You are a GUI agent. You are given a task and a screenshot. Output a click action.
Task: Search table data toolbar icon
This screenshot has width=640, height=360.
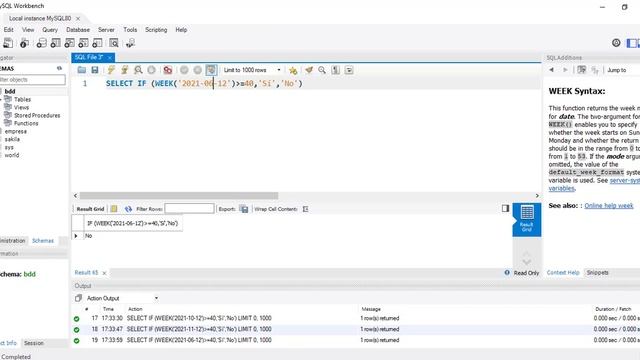click(114, 43)
